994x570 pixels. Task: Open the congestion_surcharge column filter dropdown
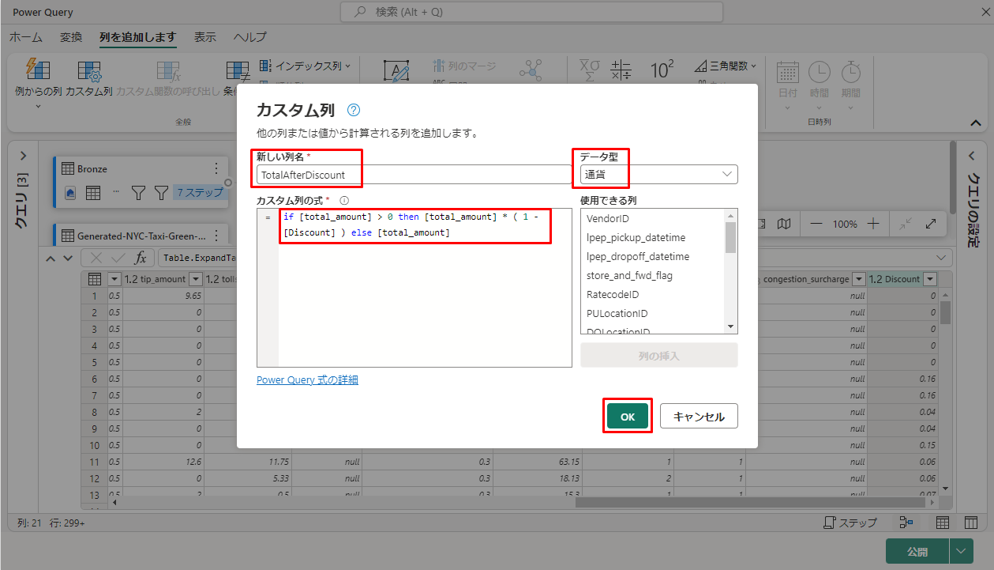859,279
